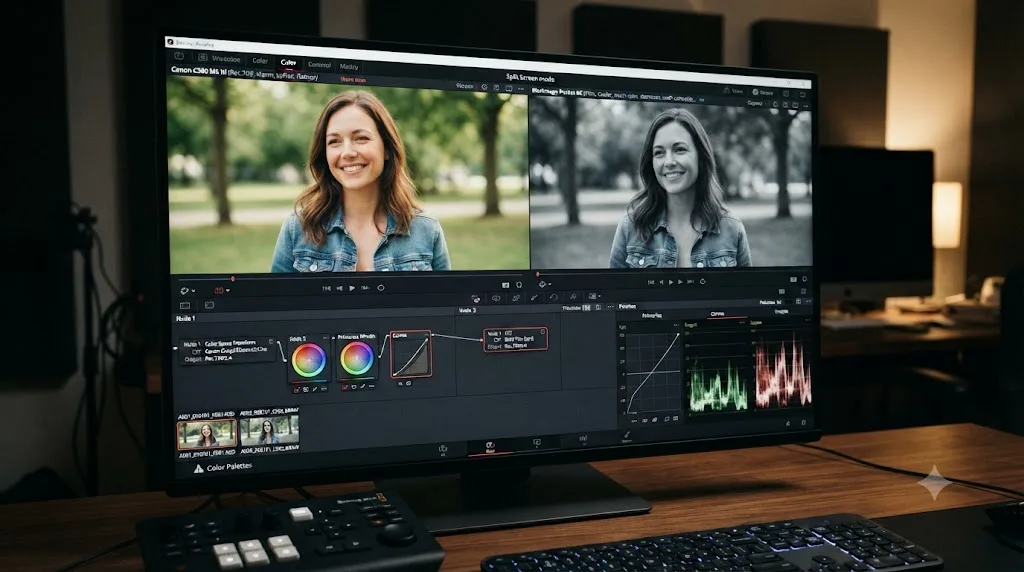Click the second panel icon beside clips icon

point(209,305)
